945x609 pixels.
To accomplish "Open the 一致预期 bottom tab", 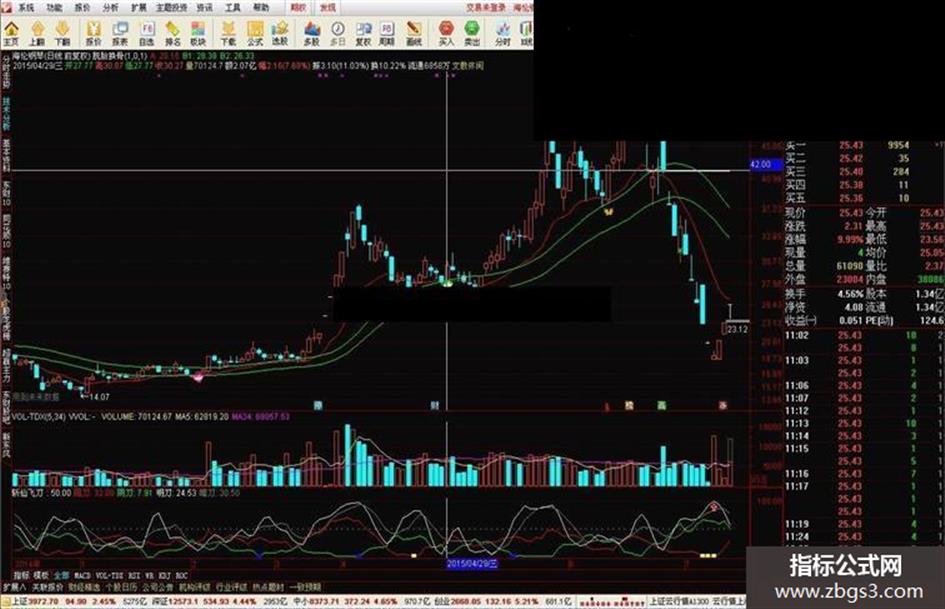I will coord(305,587).
